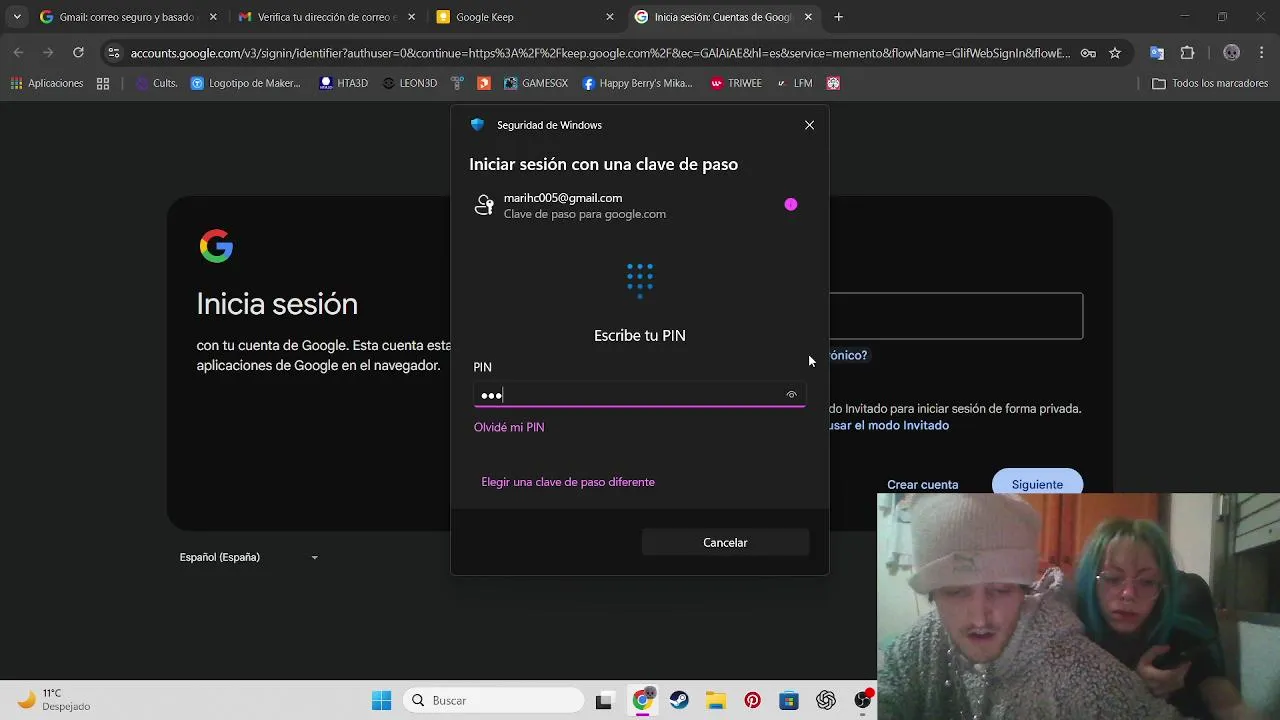Open the Chrome profile avatar
The height and width of the screenshot is (720, 1280).
[x=1232, y=53]
